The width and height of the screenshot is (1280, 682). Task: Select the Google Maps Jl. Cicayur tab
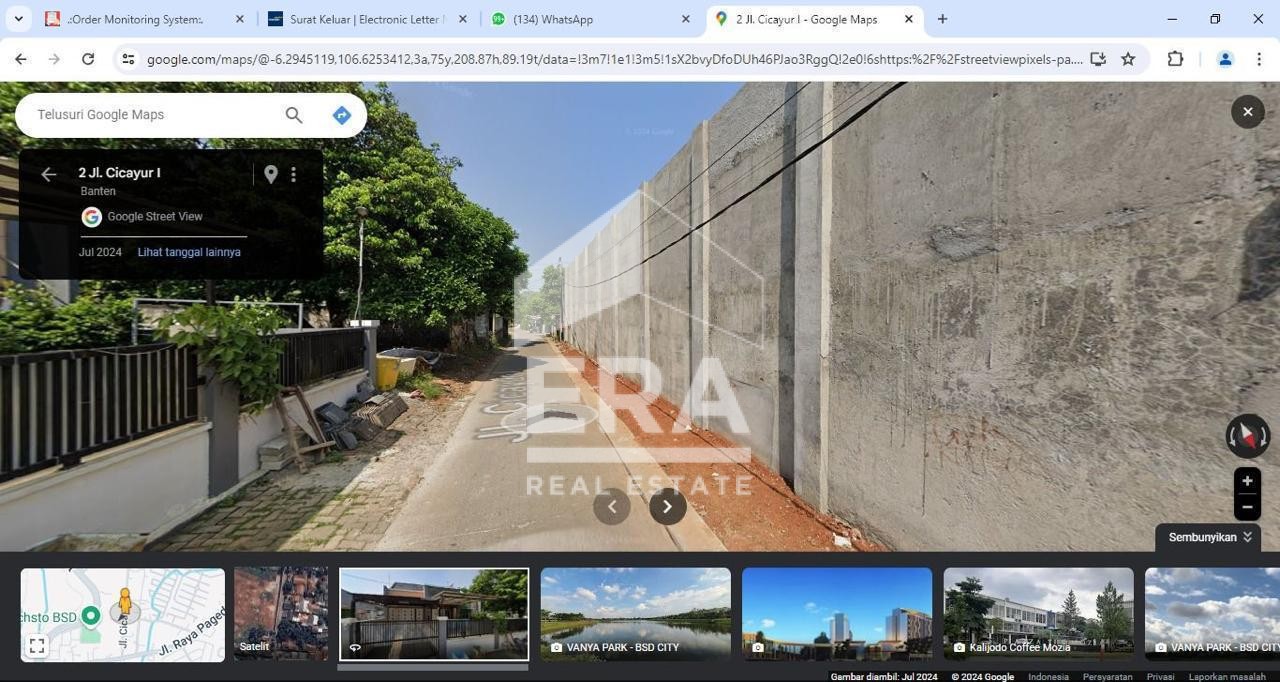pos(814,19)
